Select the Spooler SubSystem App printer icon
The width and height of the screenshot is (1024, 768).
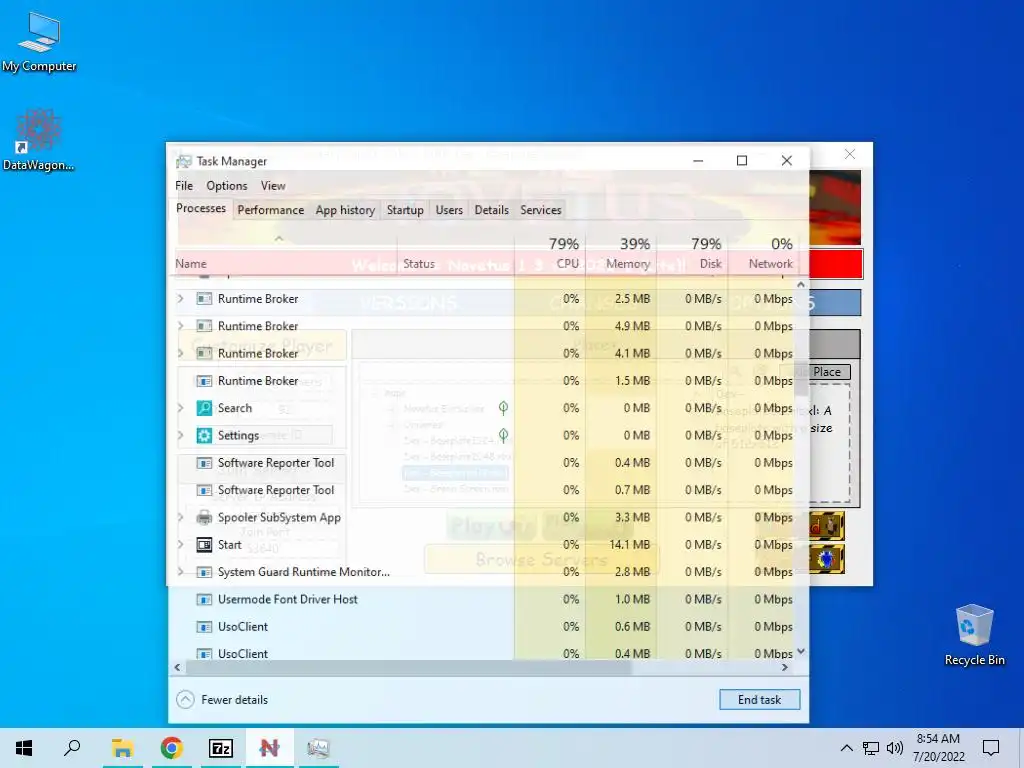click(204, 517)
